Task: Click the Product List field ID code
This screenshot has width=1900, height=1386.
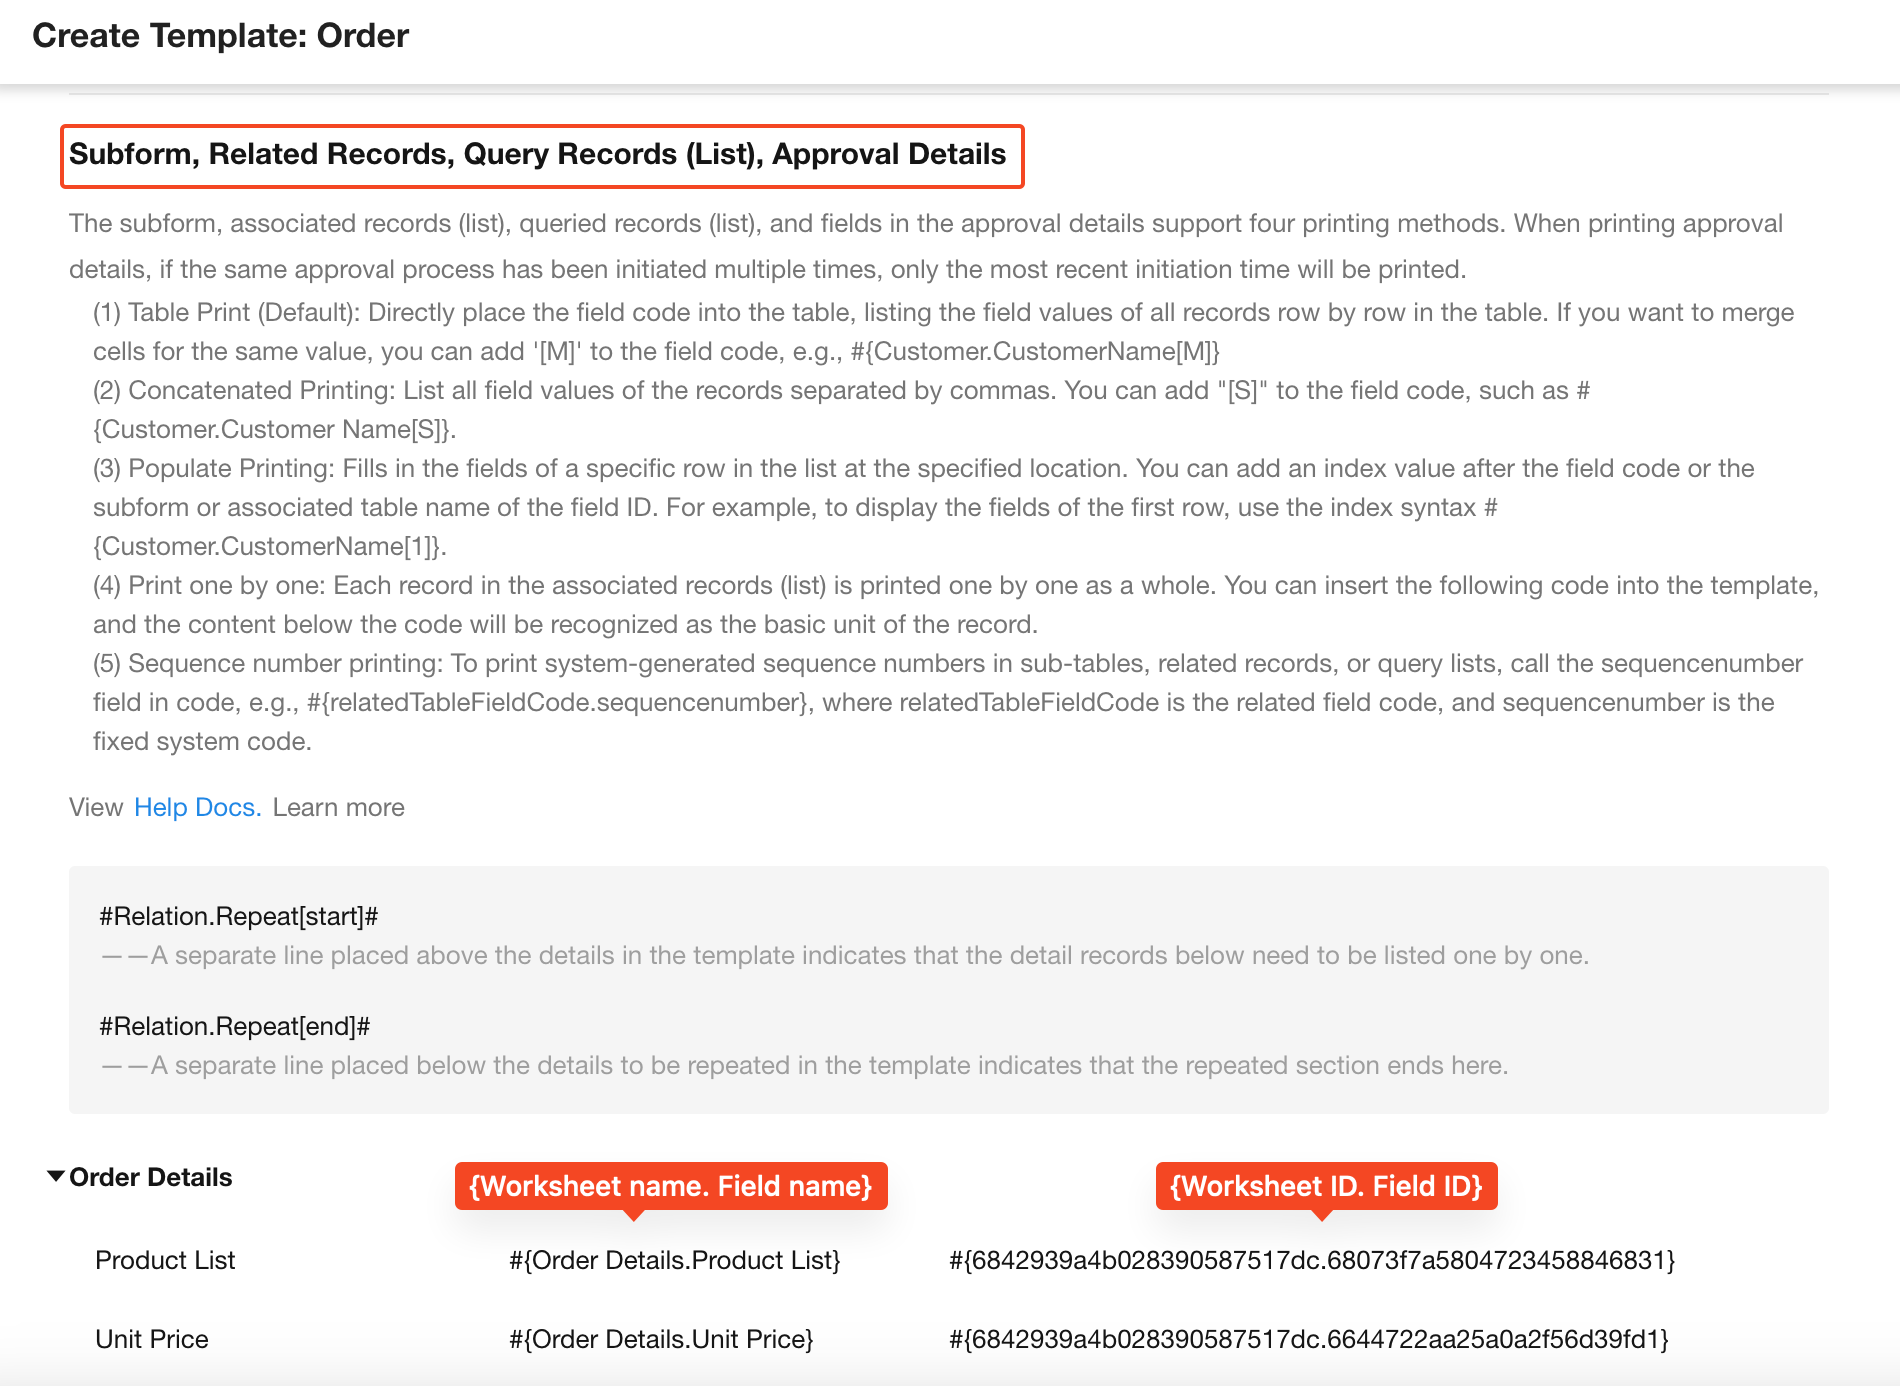Action: coord(1311,1260)
